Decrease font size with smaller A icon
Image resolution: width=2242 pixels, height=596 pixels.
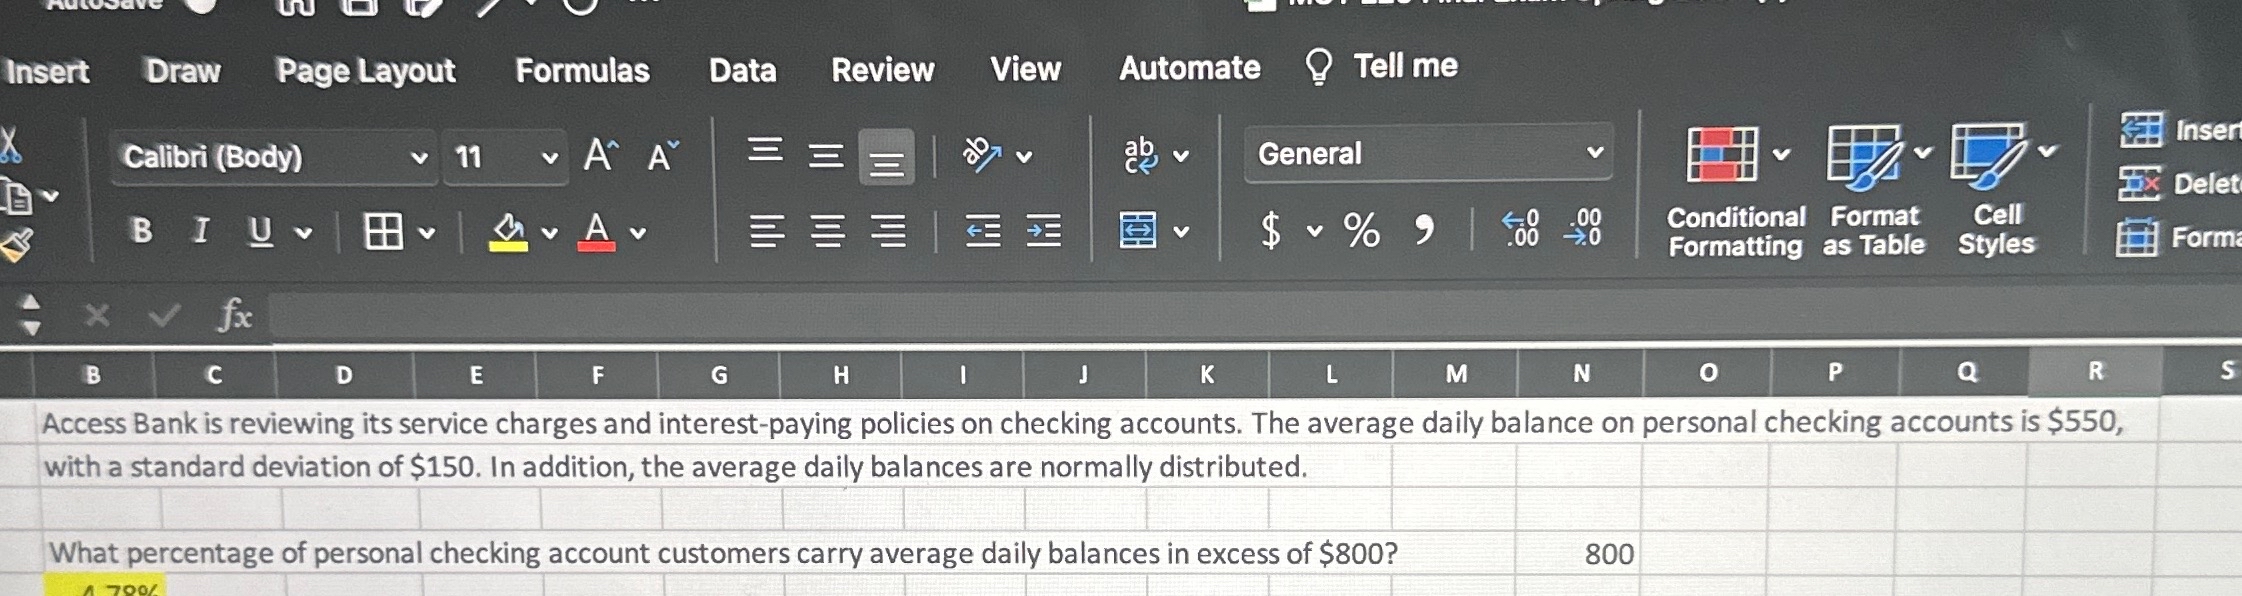[662, 156]
